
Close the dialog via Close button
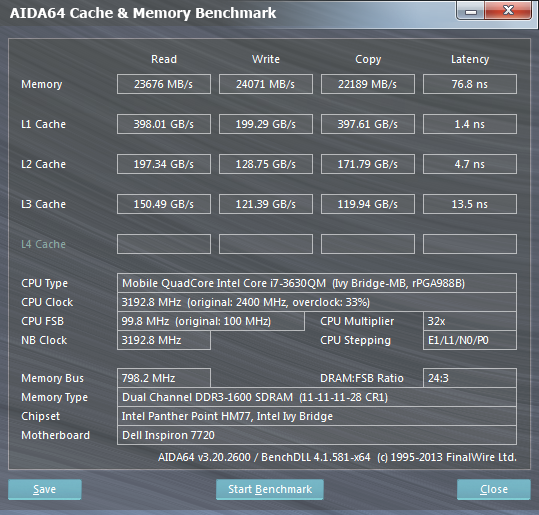tap(494, 489)
